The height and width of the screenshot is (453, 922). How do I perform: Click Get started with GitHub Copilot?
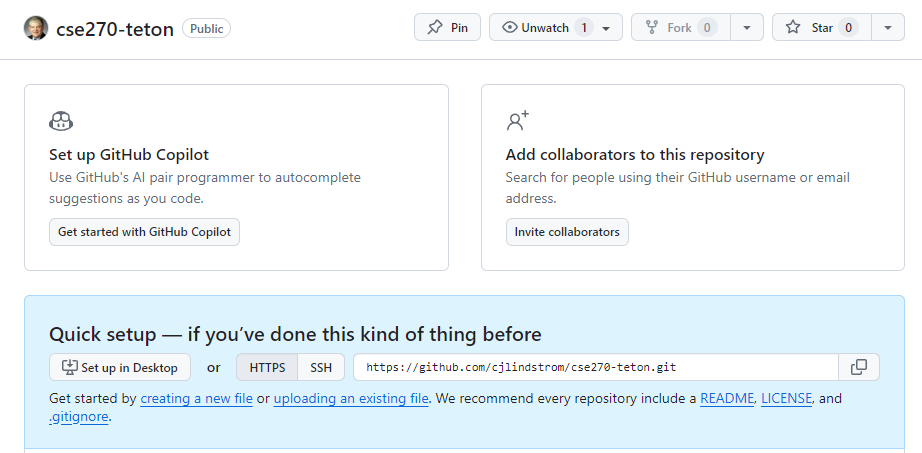click(144, 232)
